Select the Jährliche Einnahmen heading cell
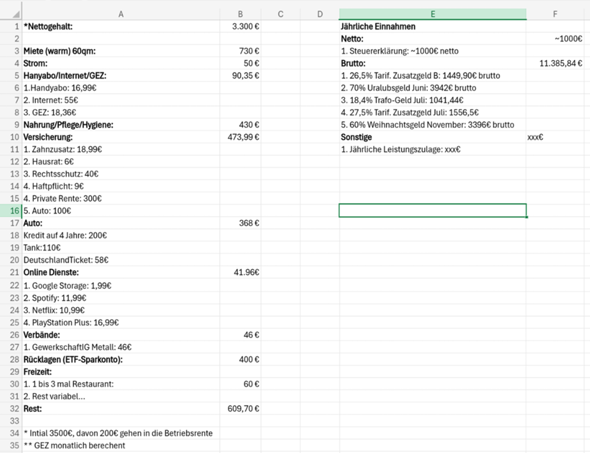Screen dimensions: 590x453 pyautogui.click(x=433, y=26)
